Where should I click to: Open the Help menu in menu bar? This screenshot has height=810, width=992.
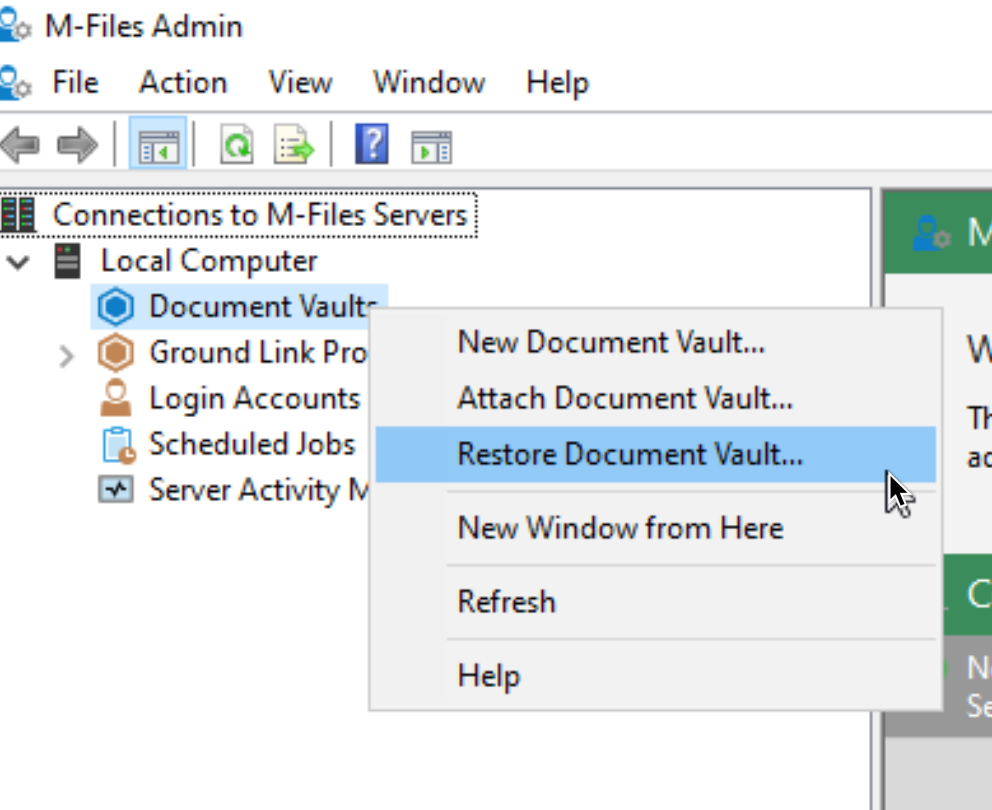point(557,83)
